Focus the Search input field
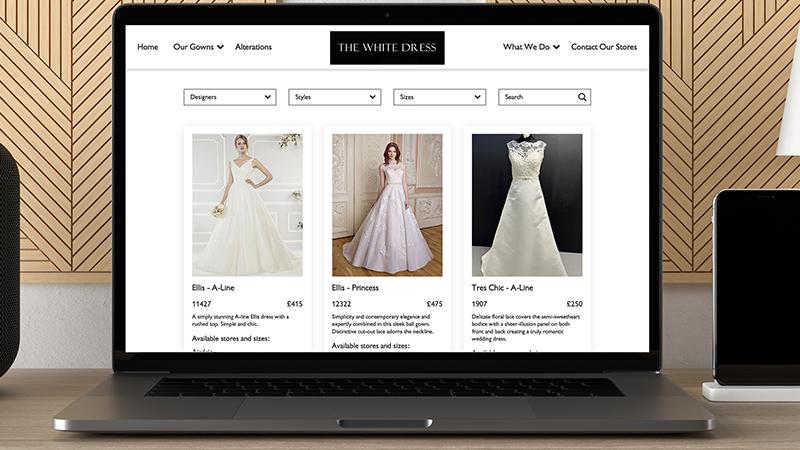This screenshot has width=800, height=450. click(x=544, y=97)
